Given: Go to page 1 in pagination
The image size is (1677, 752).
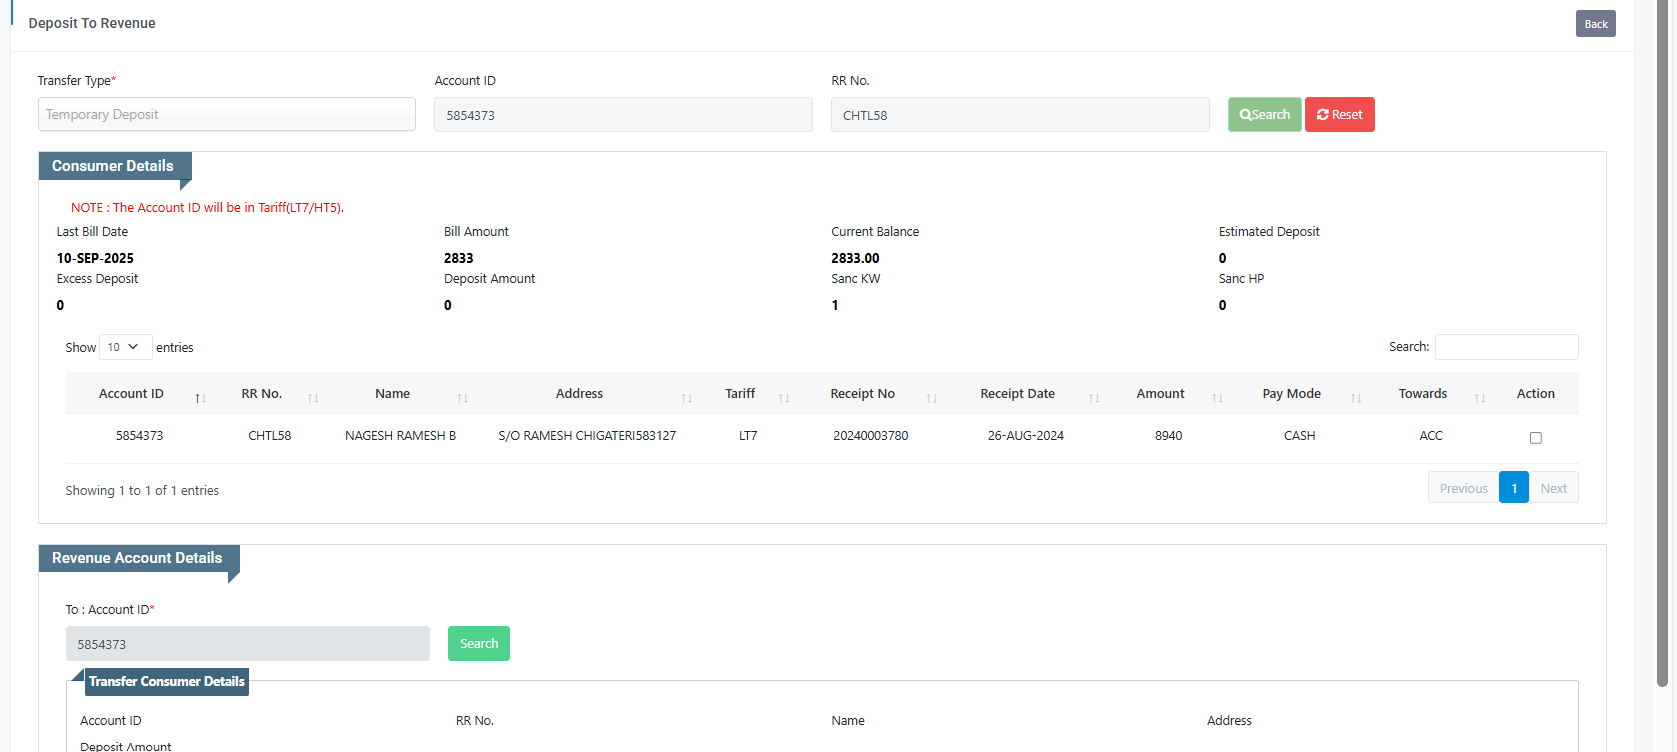Looking at the screenshot, I should (x=1514, y=488).
